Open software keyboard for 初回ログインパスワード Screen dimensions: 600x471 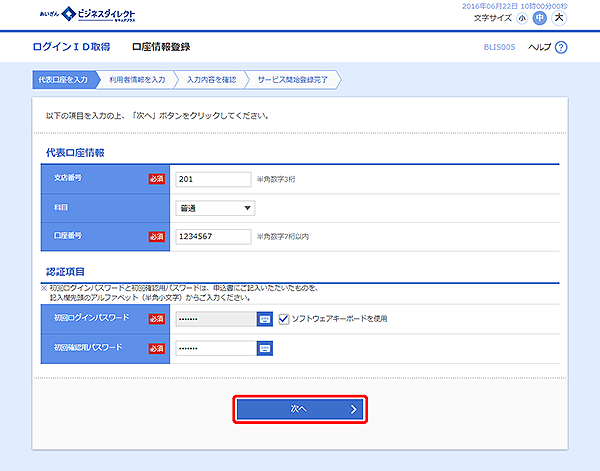click(x=265, y=319)
